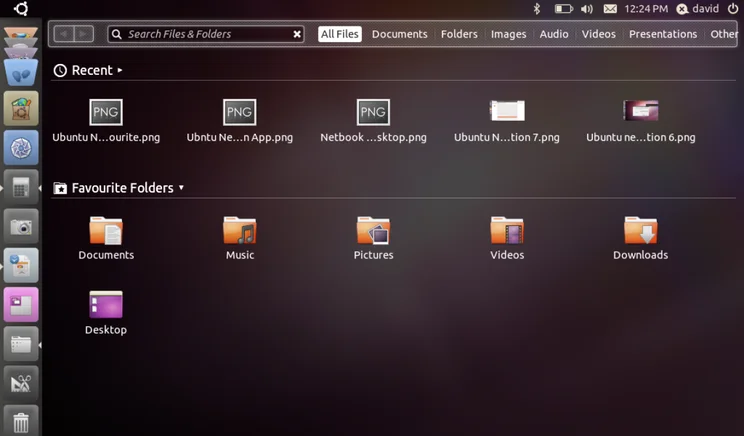744x436 pixels.
Task: Open Ubntu Ne…n App.png recent file
Action: [240, 121]
